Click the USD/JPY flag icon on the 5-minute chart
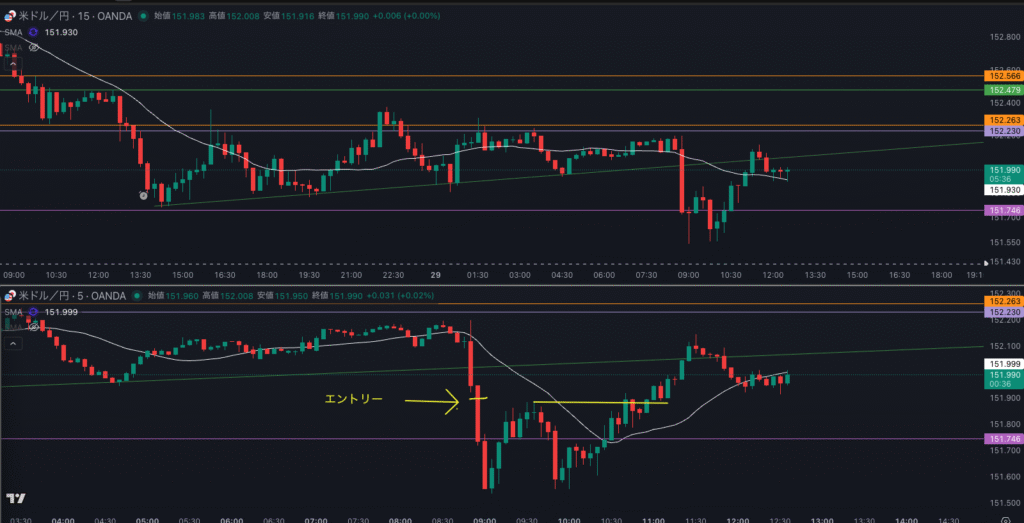Image resolution: width=1024 pixels, height=523 pixels. 10,295
